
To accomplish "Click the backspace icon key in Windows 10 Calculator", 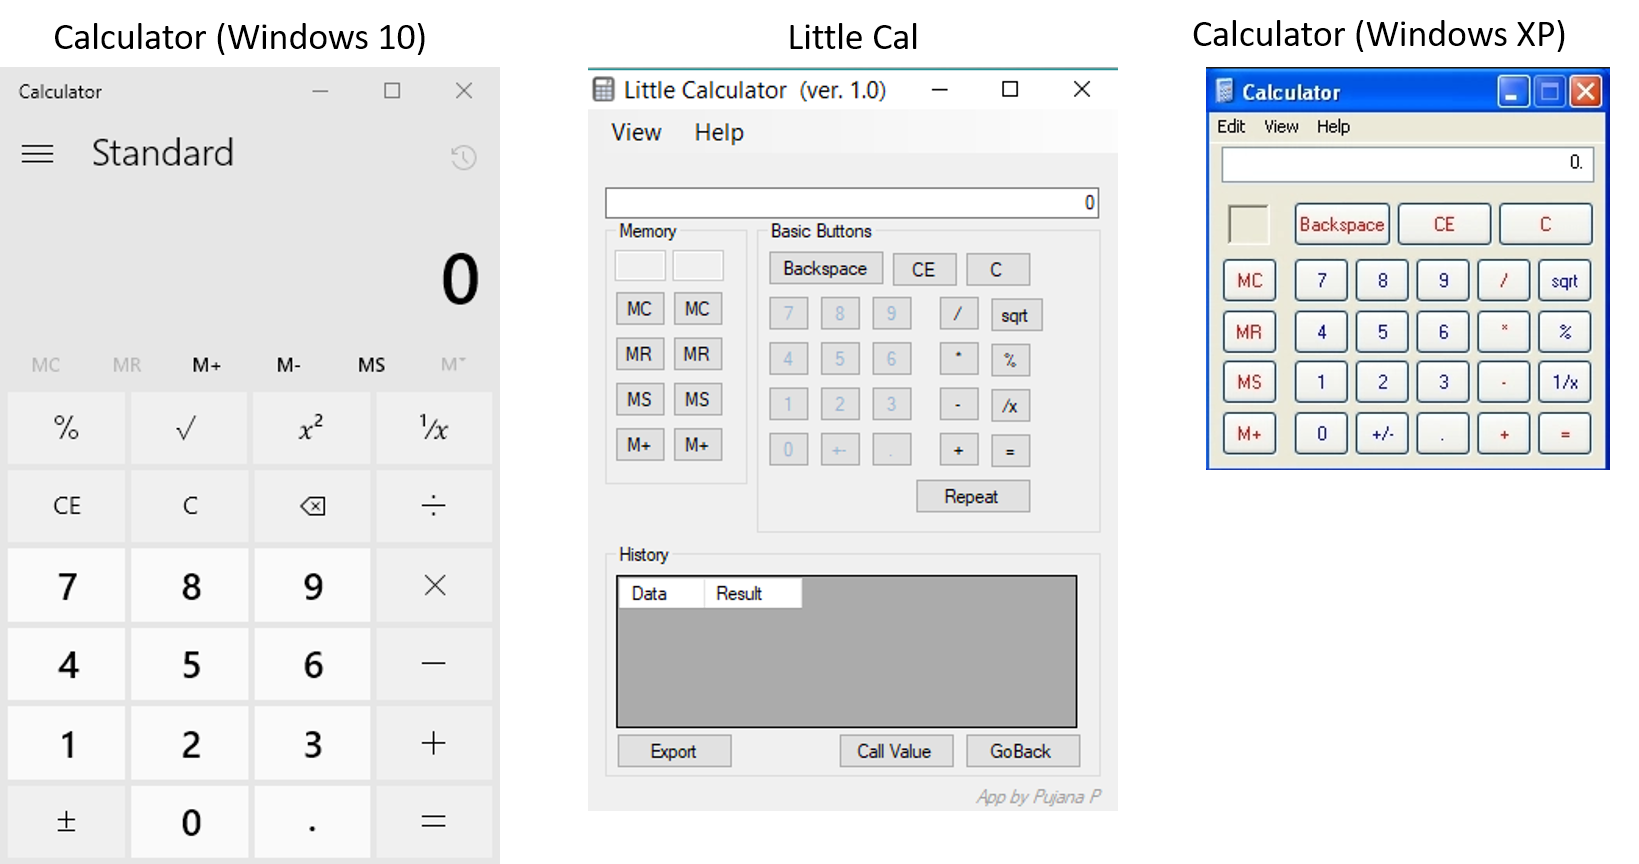I will coord(312,506).
